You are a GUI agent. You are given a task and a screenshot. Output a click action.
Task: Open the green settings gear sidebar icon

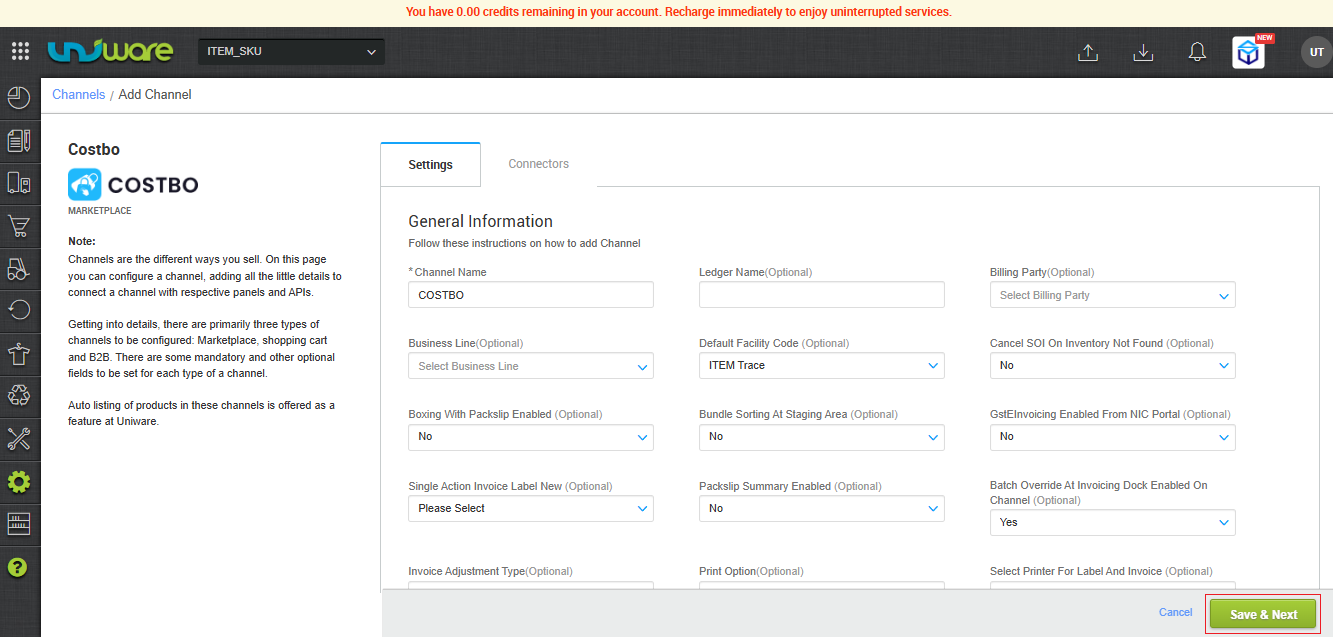click(19, 482)
